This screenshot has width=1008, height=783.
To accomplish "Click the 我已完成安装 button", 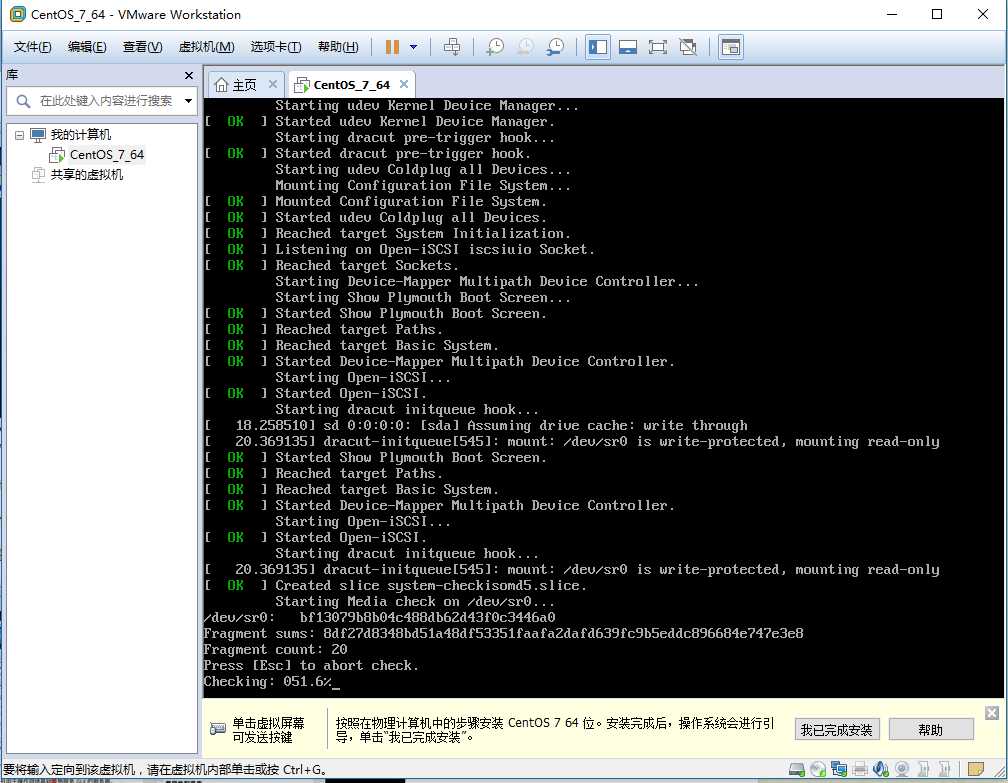I will pyautogui.click(x=836, y=730).
